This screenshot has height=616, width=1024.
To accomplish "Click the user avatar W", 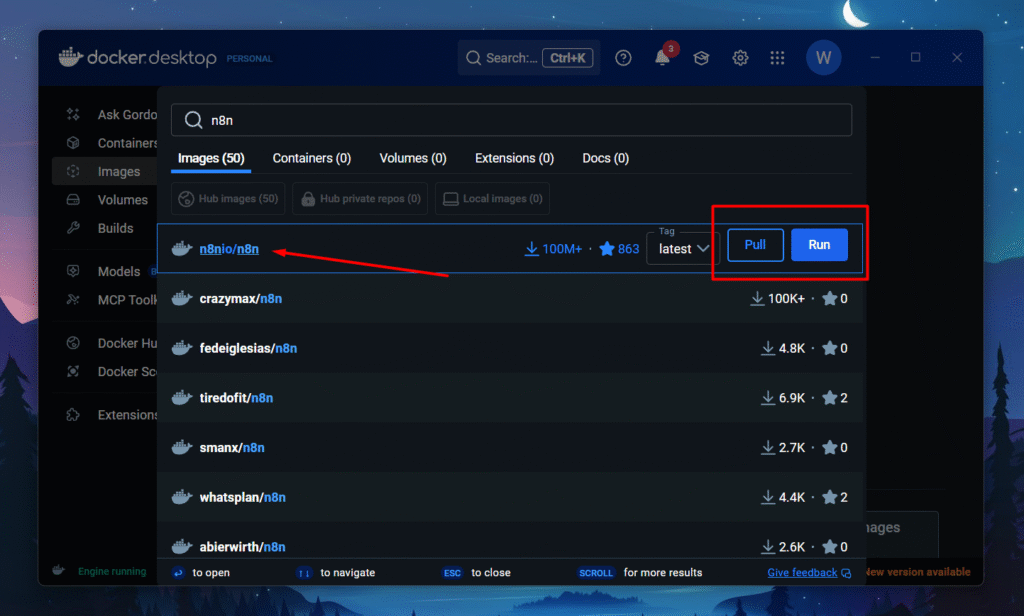I will click(x=823, y=58).
